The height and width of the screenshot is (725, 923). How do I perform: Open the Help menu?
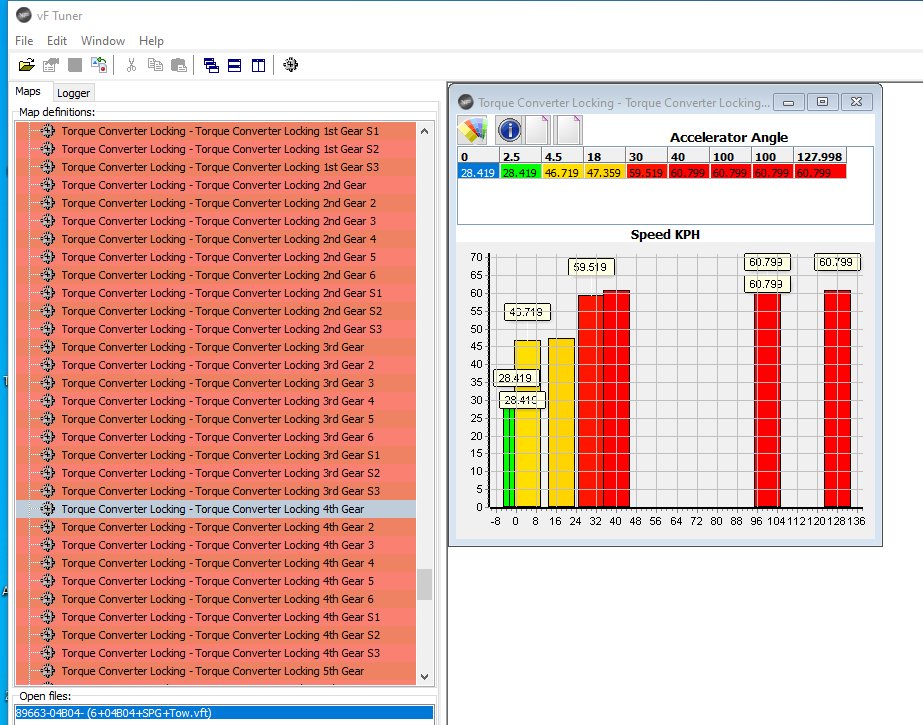pyautogui.click(x=151, y=41)
